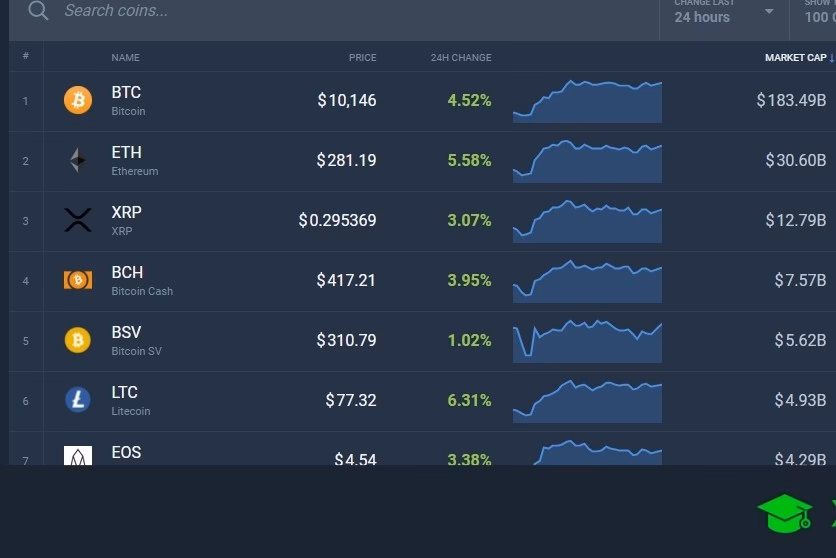
Task: Click the Bitcoin BTC logo icon
Action: click(x=78, y=100)
